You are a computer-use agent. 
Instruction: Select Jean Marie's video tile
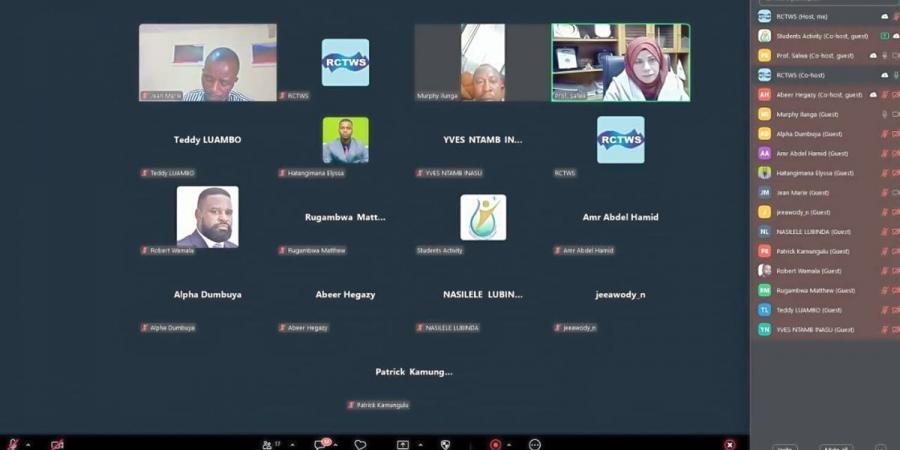(208, 63)
